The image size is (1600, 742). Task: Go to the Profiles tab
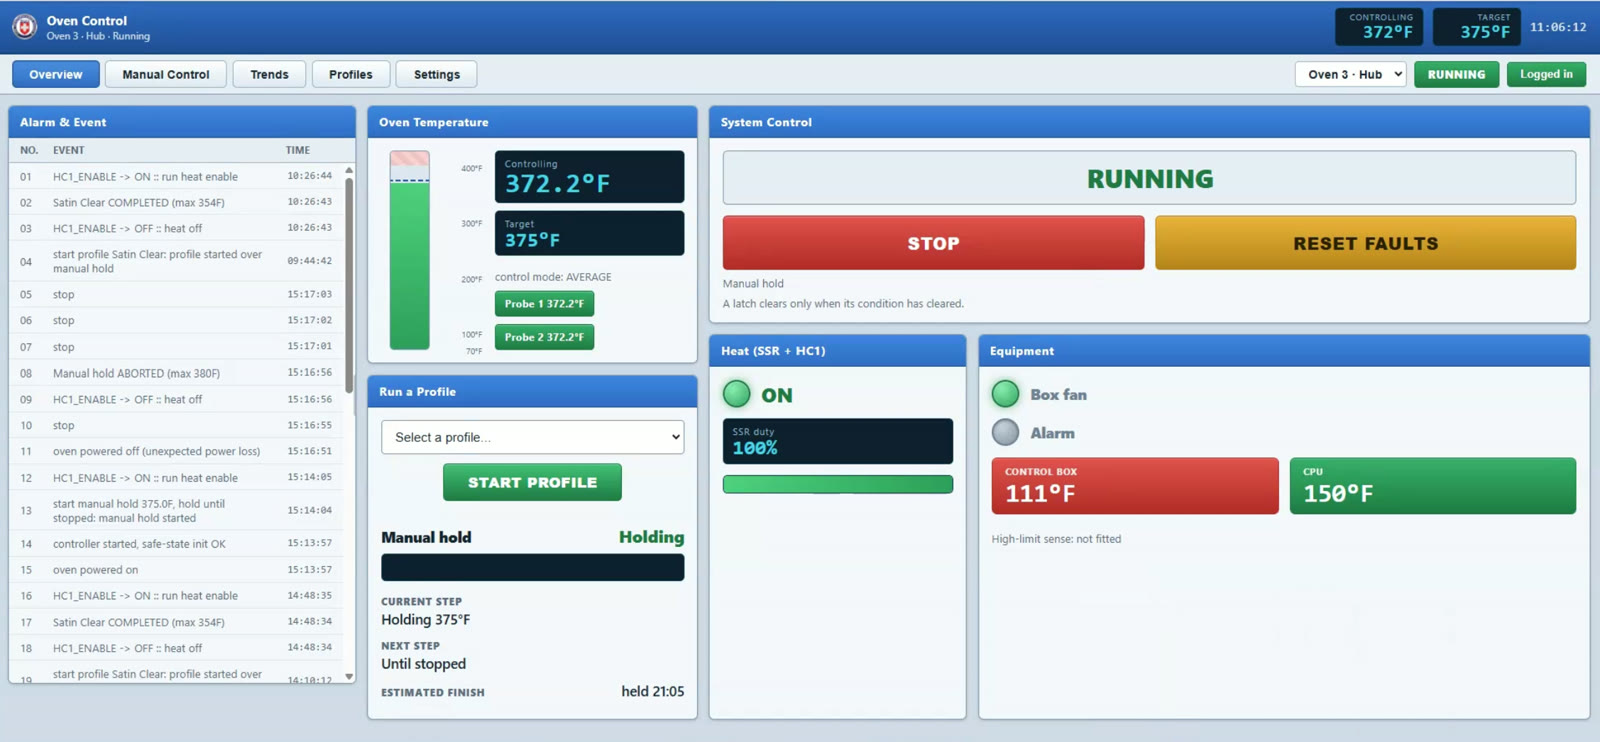tap(350, 74)
